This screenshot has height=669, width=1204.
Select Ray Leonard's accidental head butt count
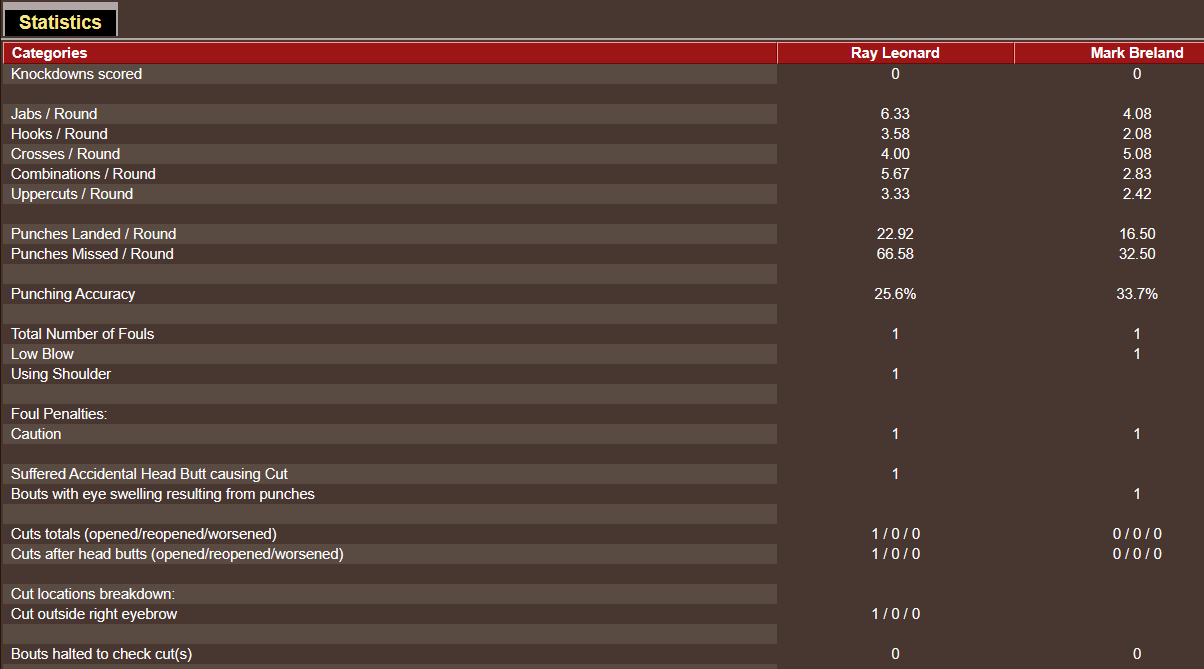point(895,474)
